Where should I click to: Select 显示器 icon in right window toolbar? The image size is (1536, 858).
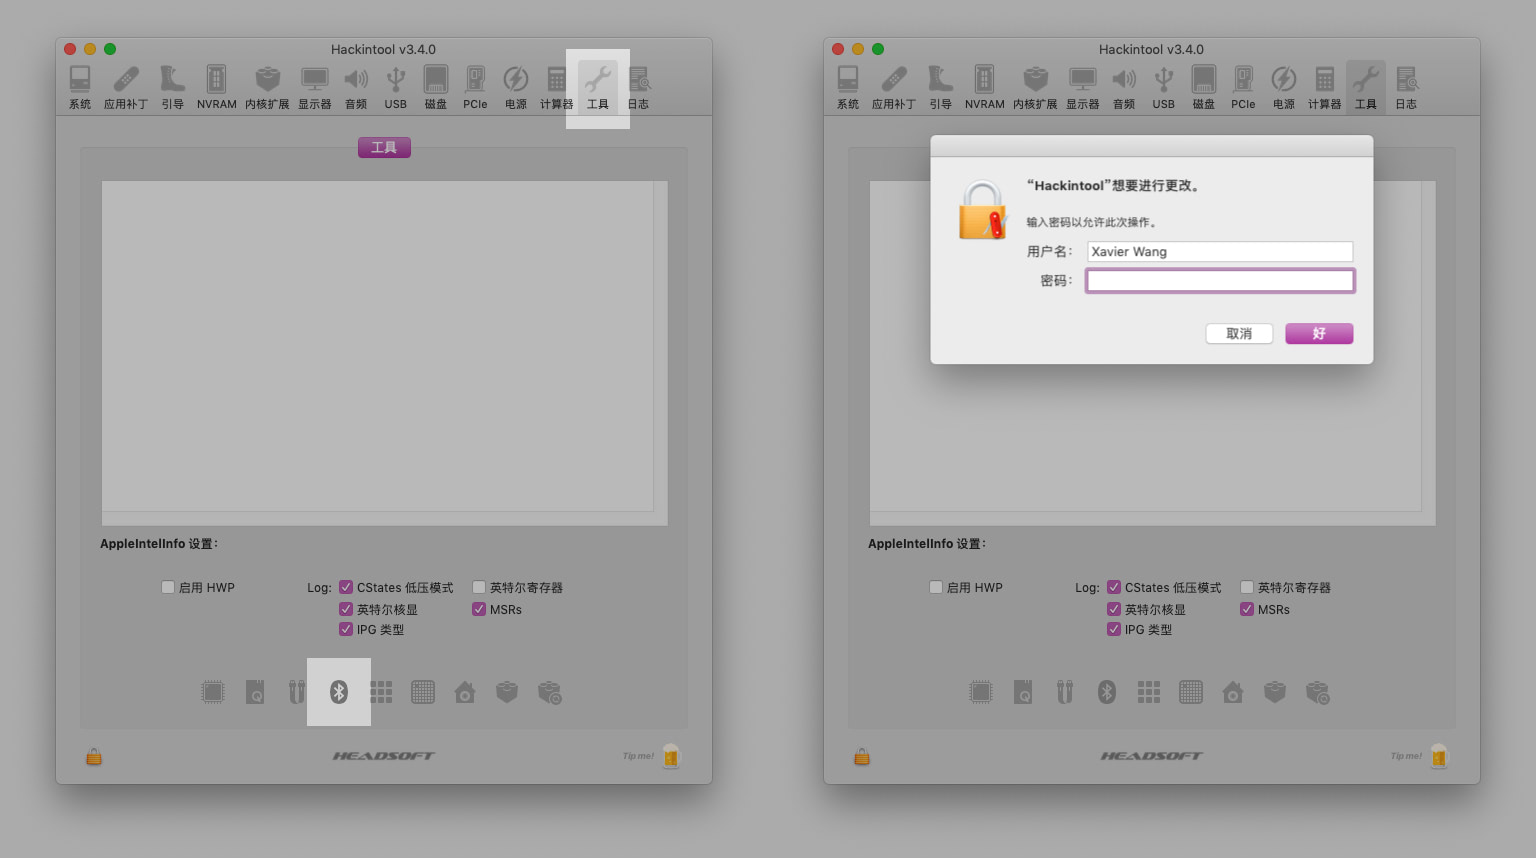[1083, 87]
